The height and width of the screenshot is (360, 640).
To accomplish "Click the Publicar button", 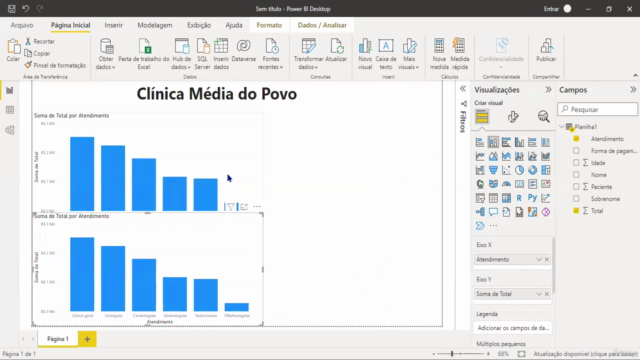I will pyautogui.click(x=546, y=51).
